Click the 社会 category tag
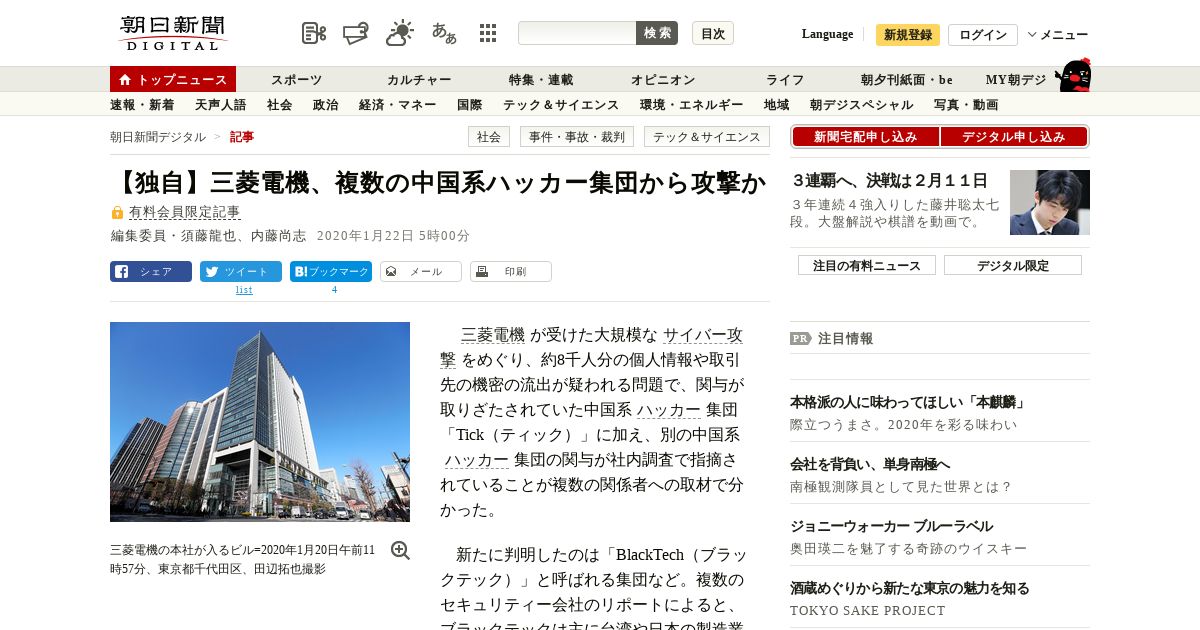Image resolution: width=1200 pixels, height=630 pixels. click(489, 137)
